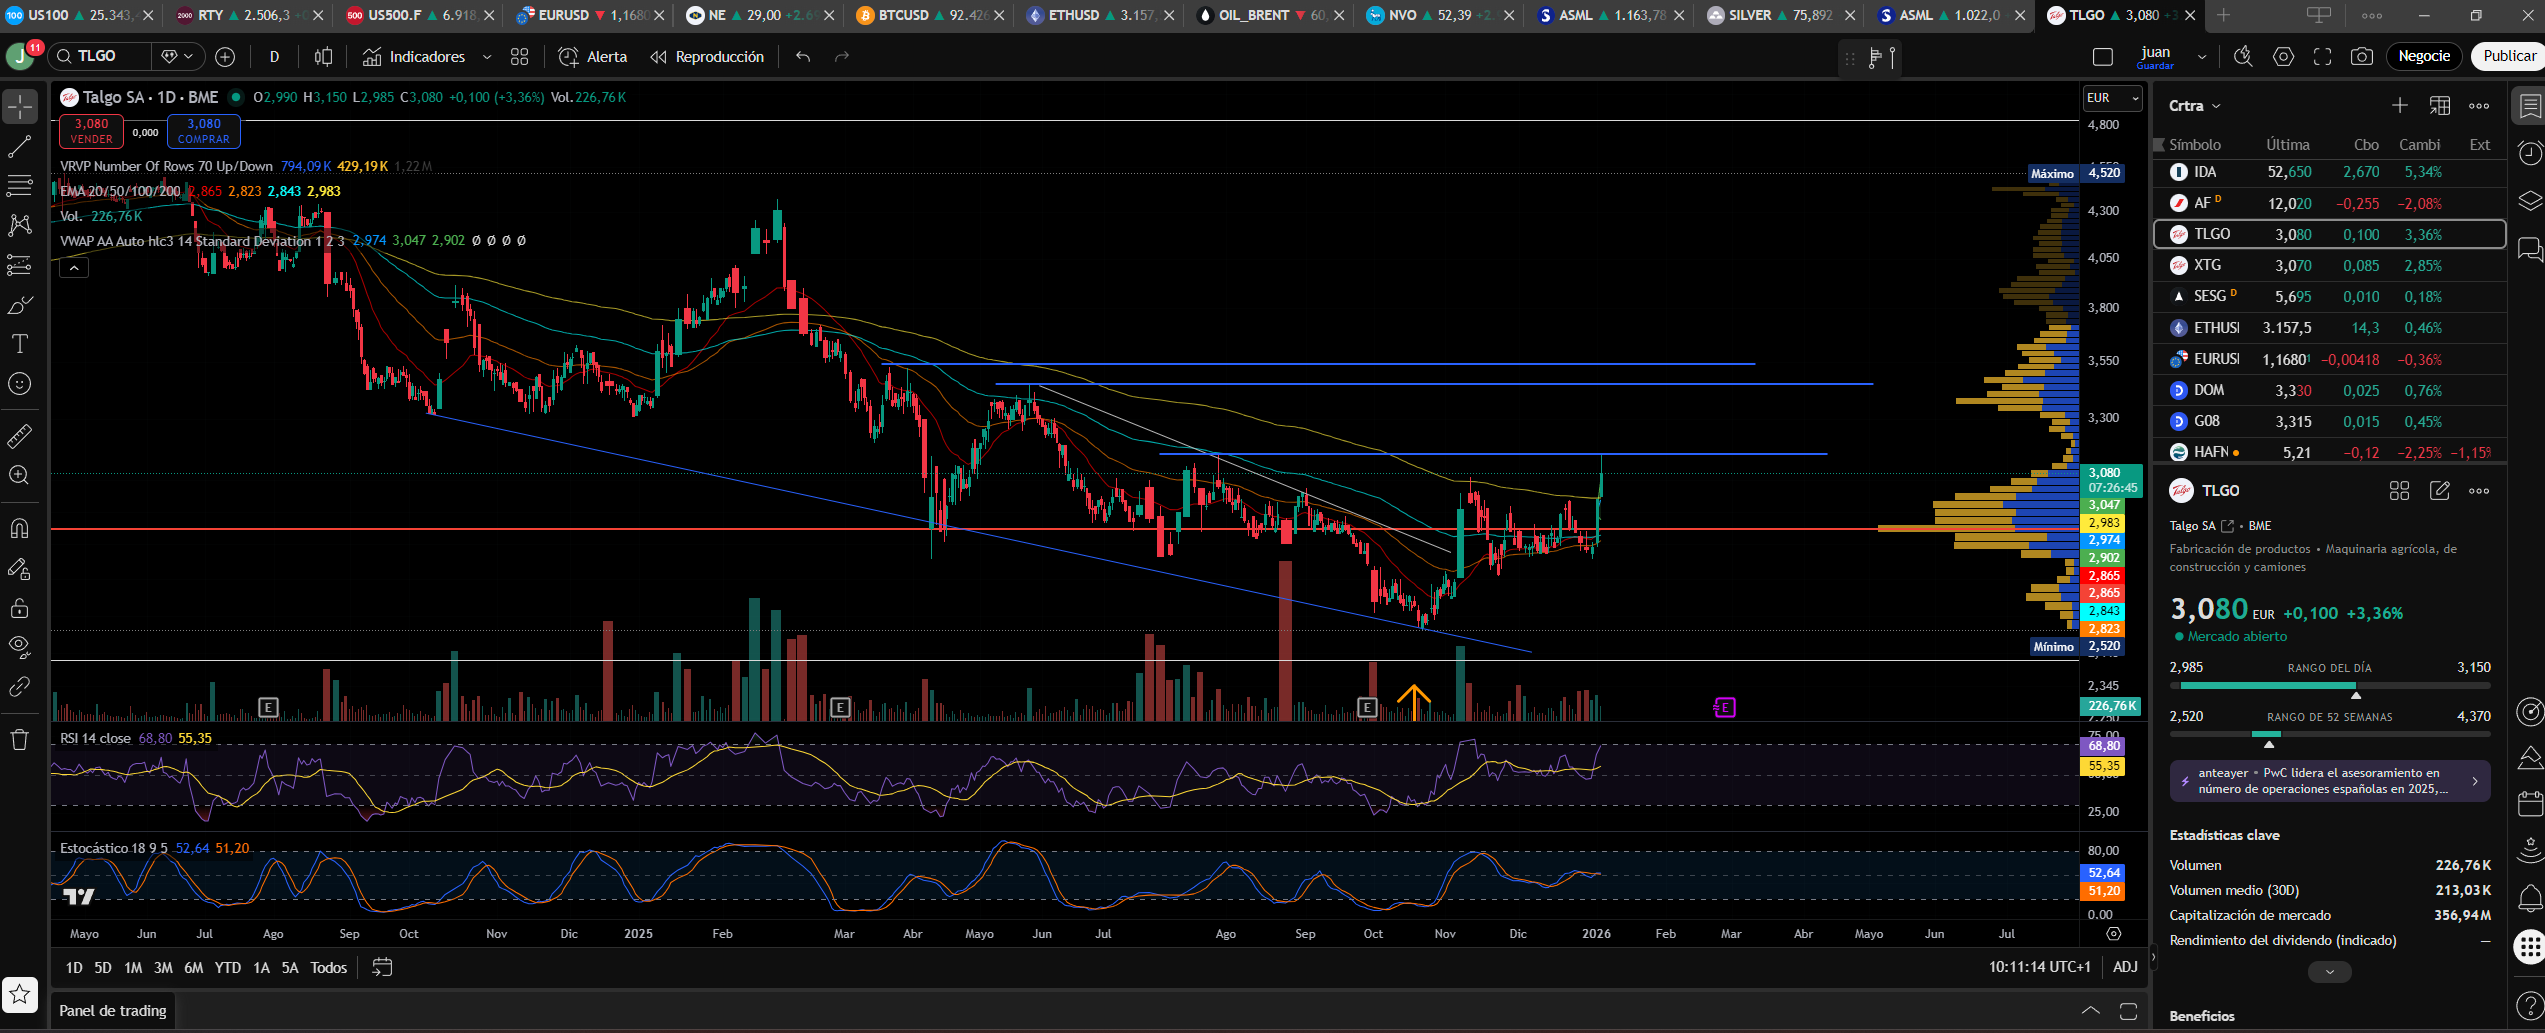Expand the Crtra watchlist dropdown
The width and height of the screenshot is (2545, 1033).
point(2195,106)
